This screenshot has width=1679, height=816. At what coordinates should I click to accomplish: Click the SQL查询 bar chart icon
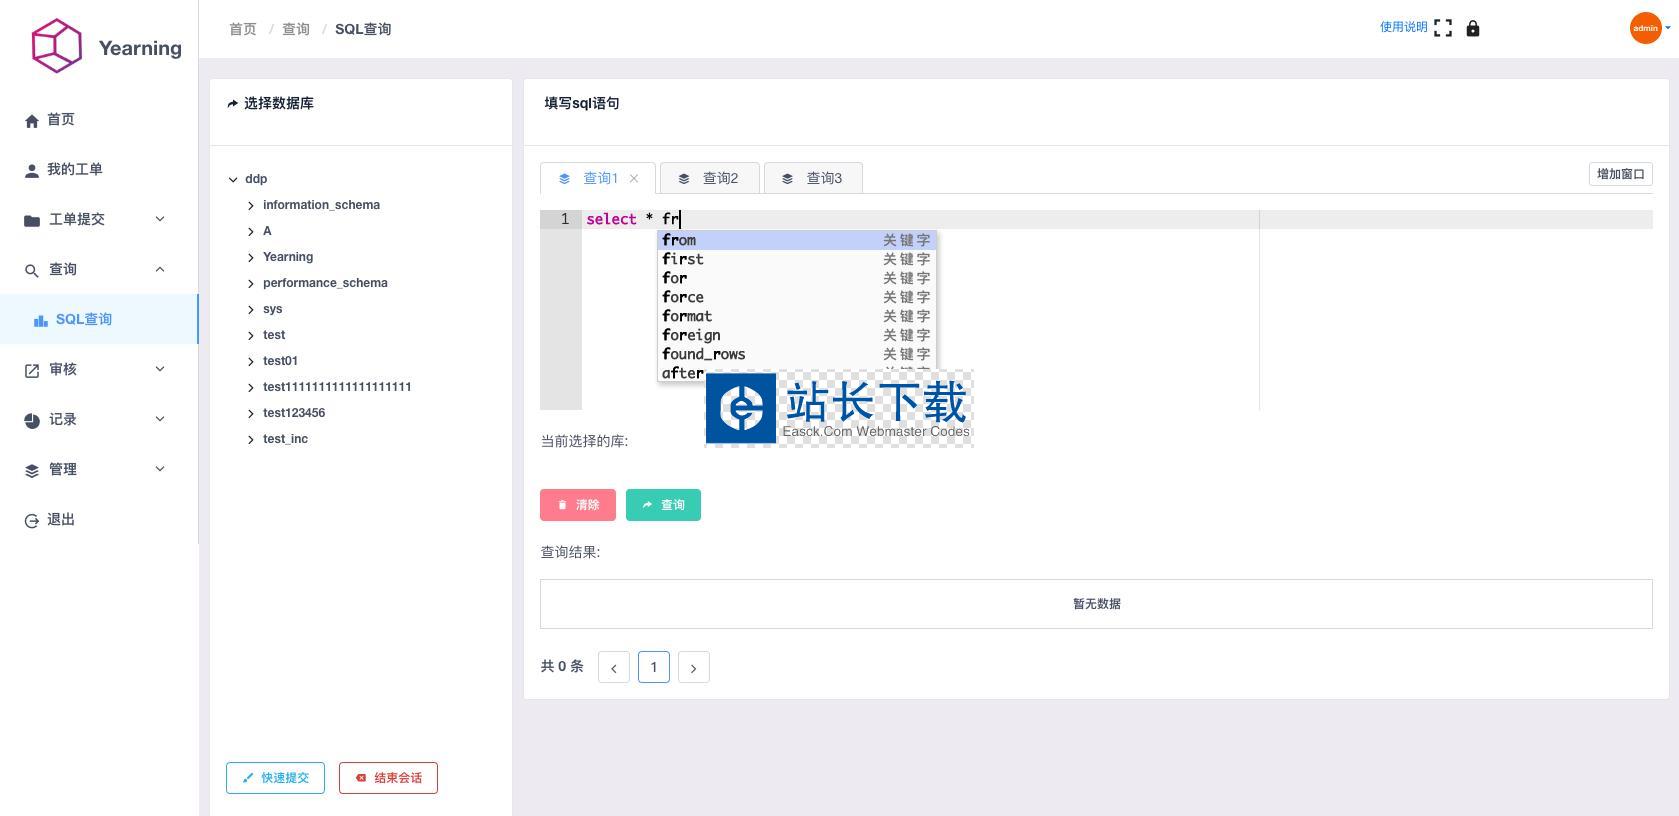41,320
